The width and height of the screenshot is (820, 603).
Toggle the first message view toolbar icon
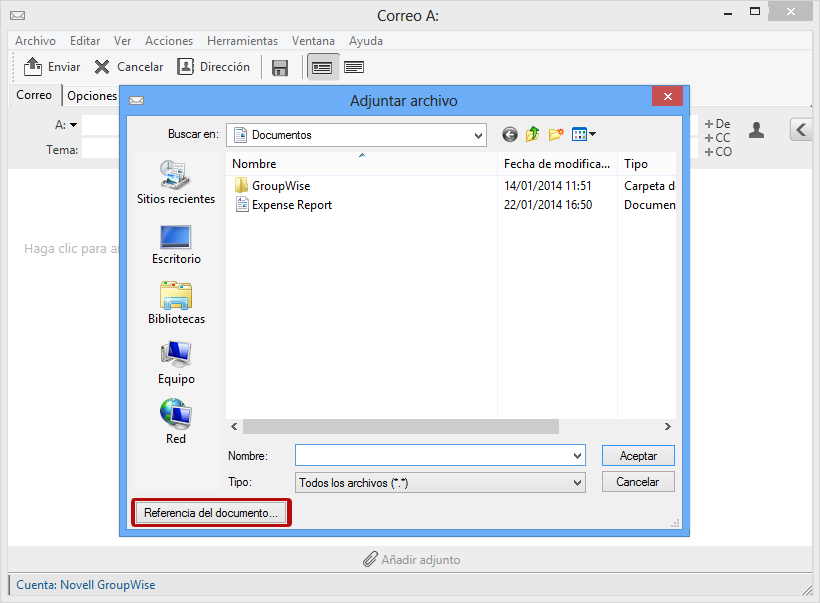(322, 67)
